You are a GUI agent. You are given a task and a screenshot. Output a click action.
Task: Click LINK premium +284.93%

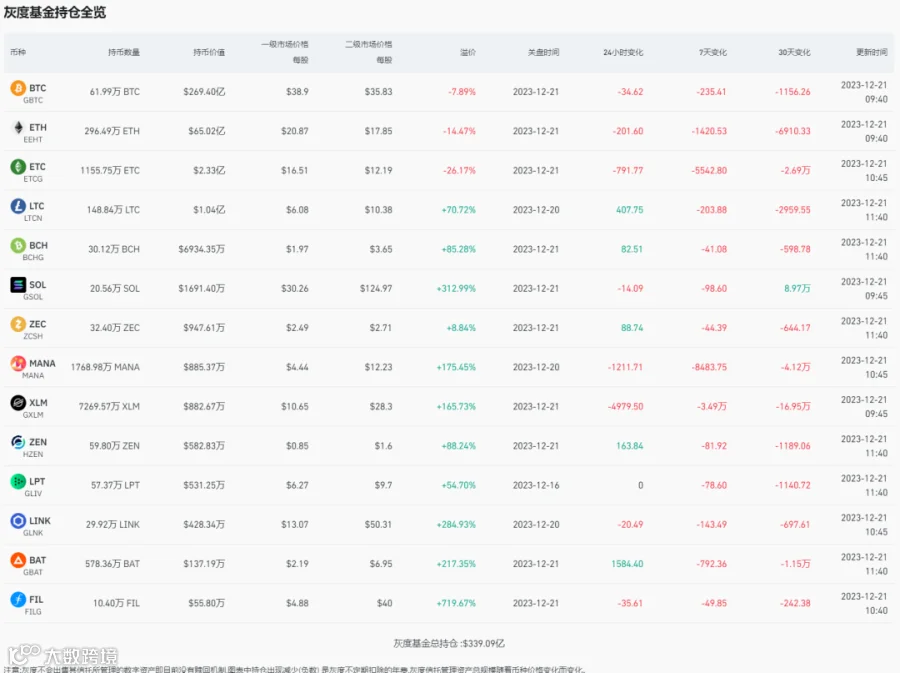pos(456,524)
